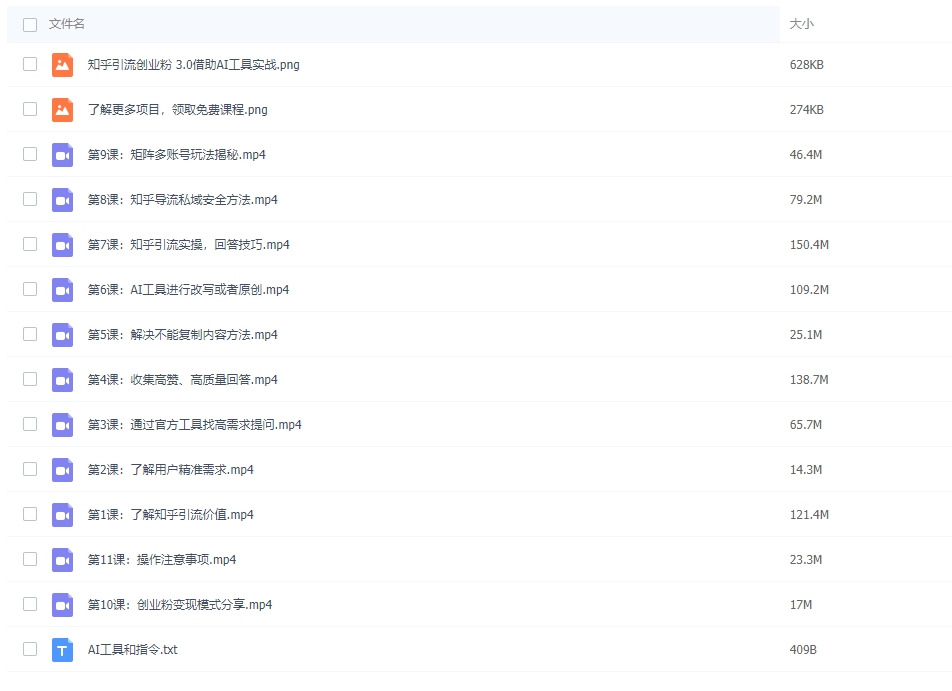Click the video icon of 第9课 matrix accounts lesson
Viewport: 952px width, 691px height.
(x=61, y=154)
